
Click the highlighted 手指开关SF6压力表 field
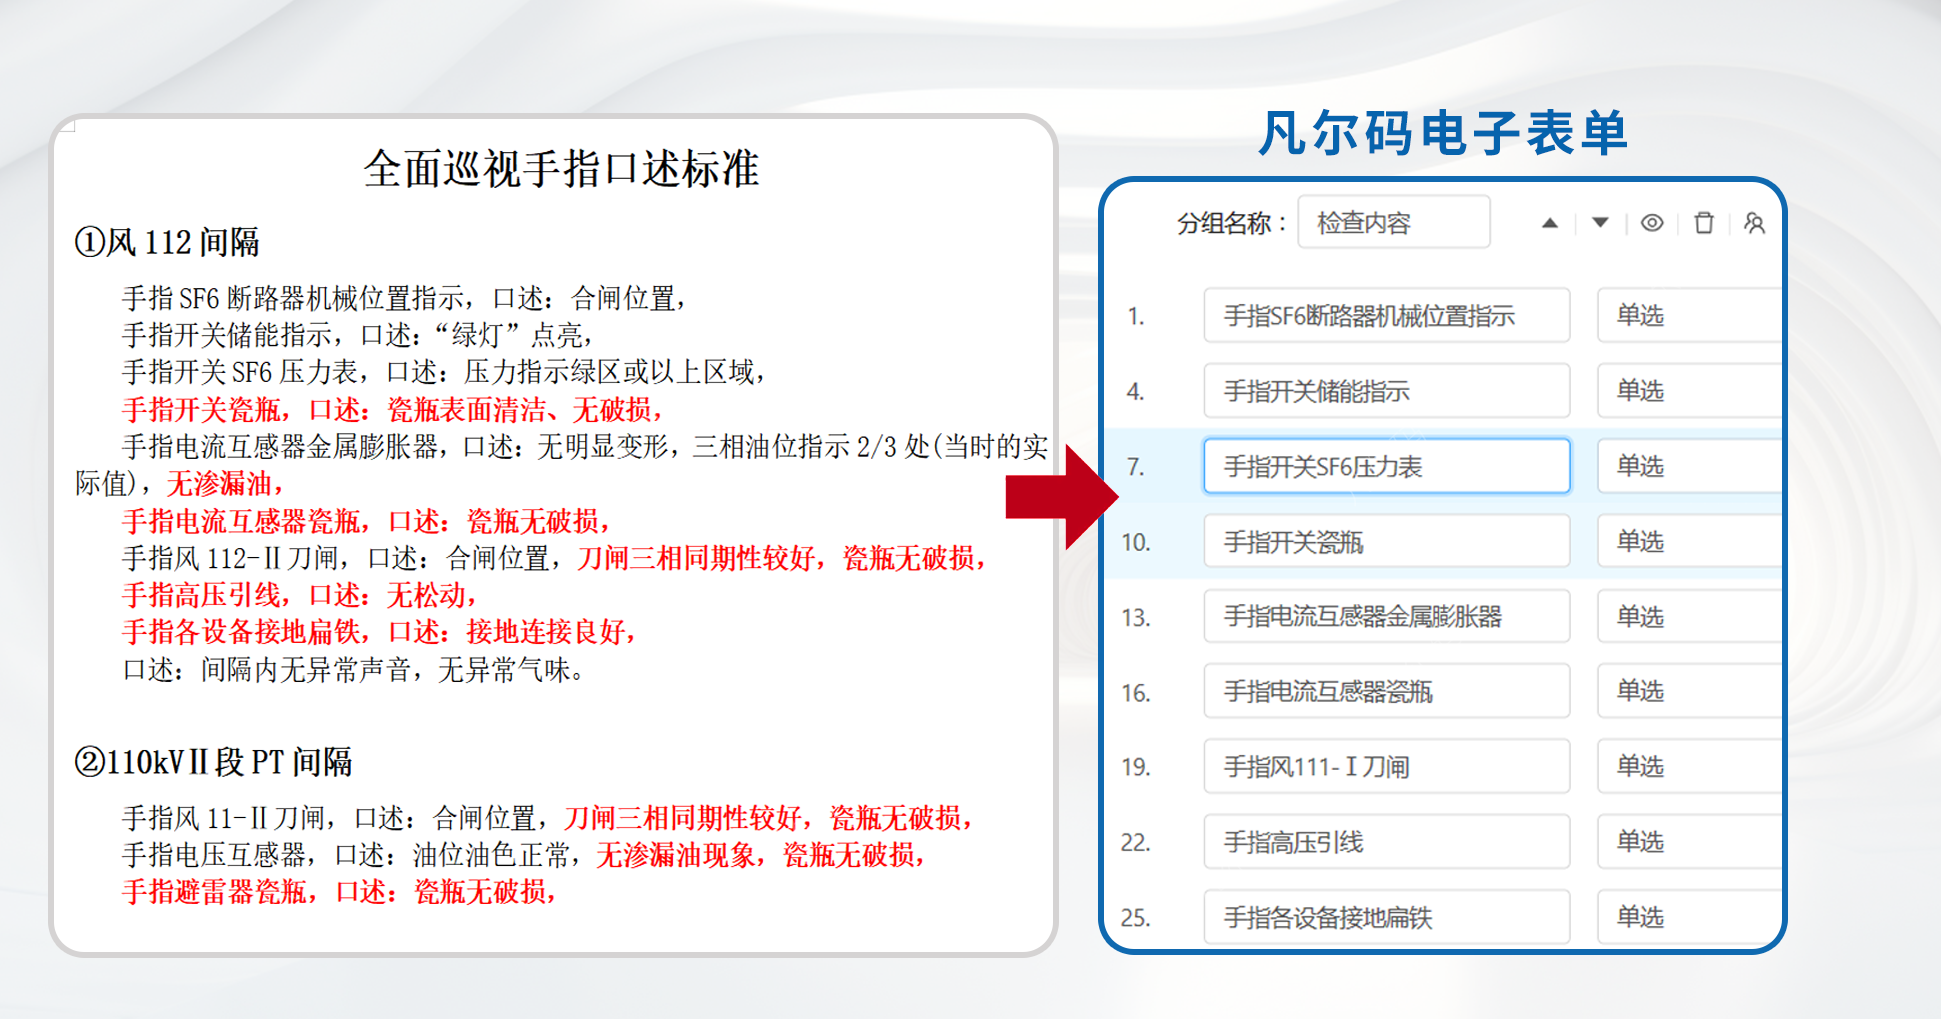(1386, 466)
